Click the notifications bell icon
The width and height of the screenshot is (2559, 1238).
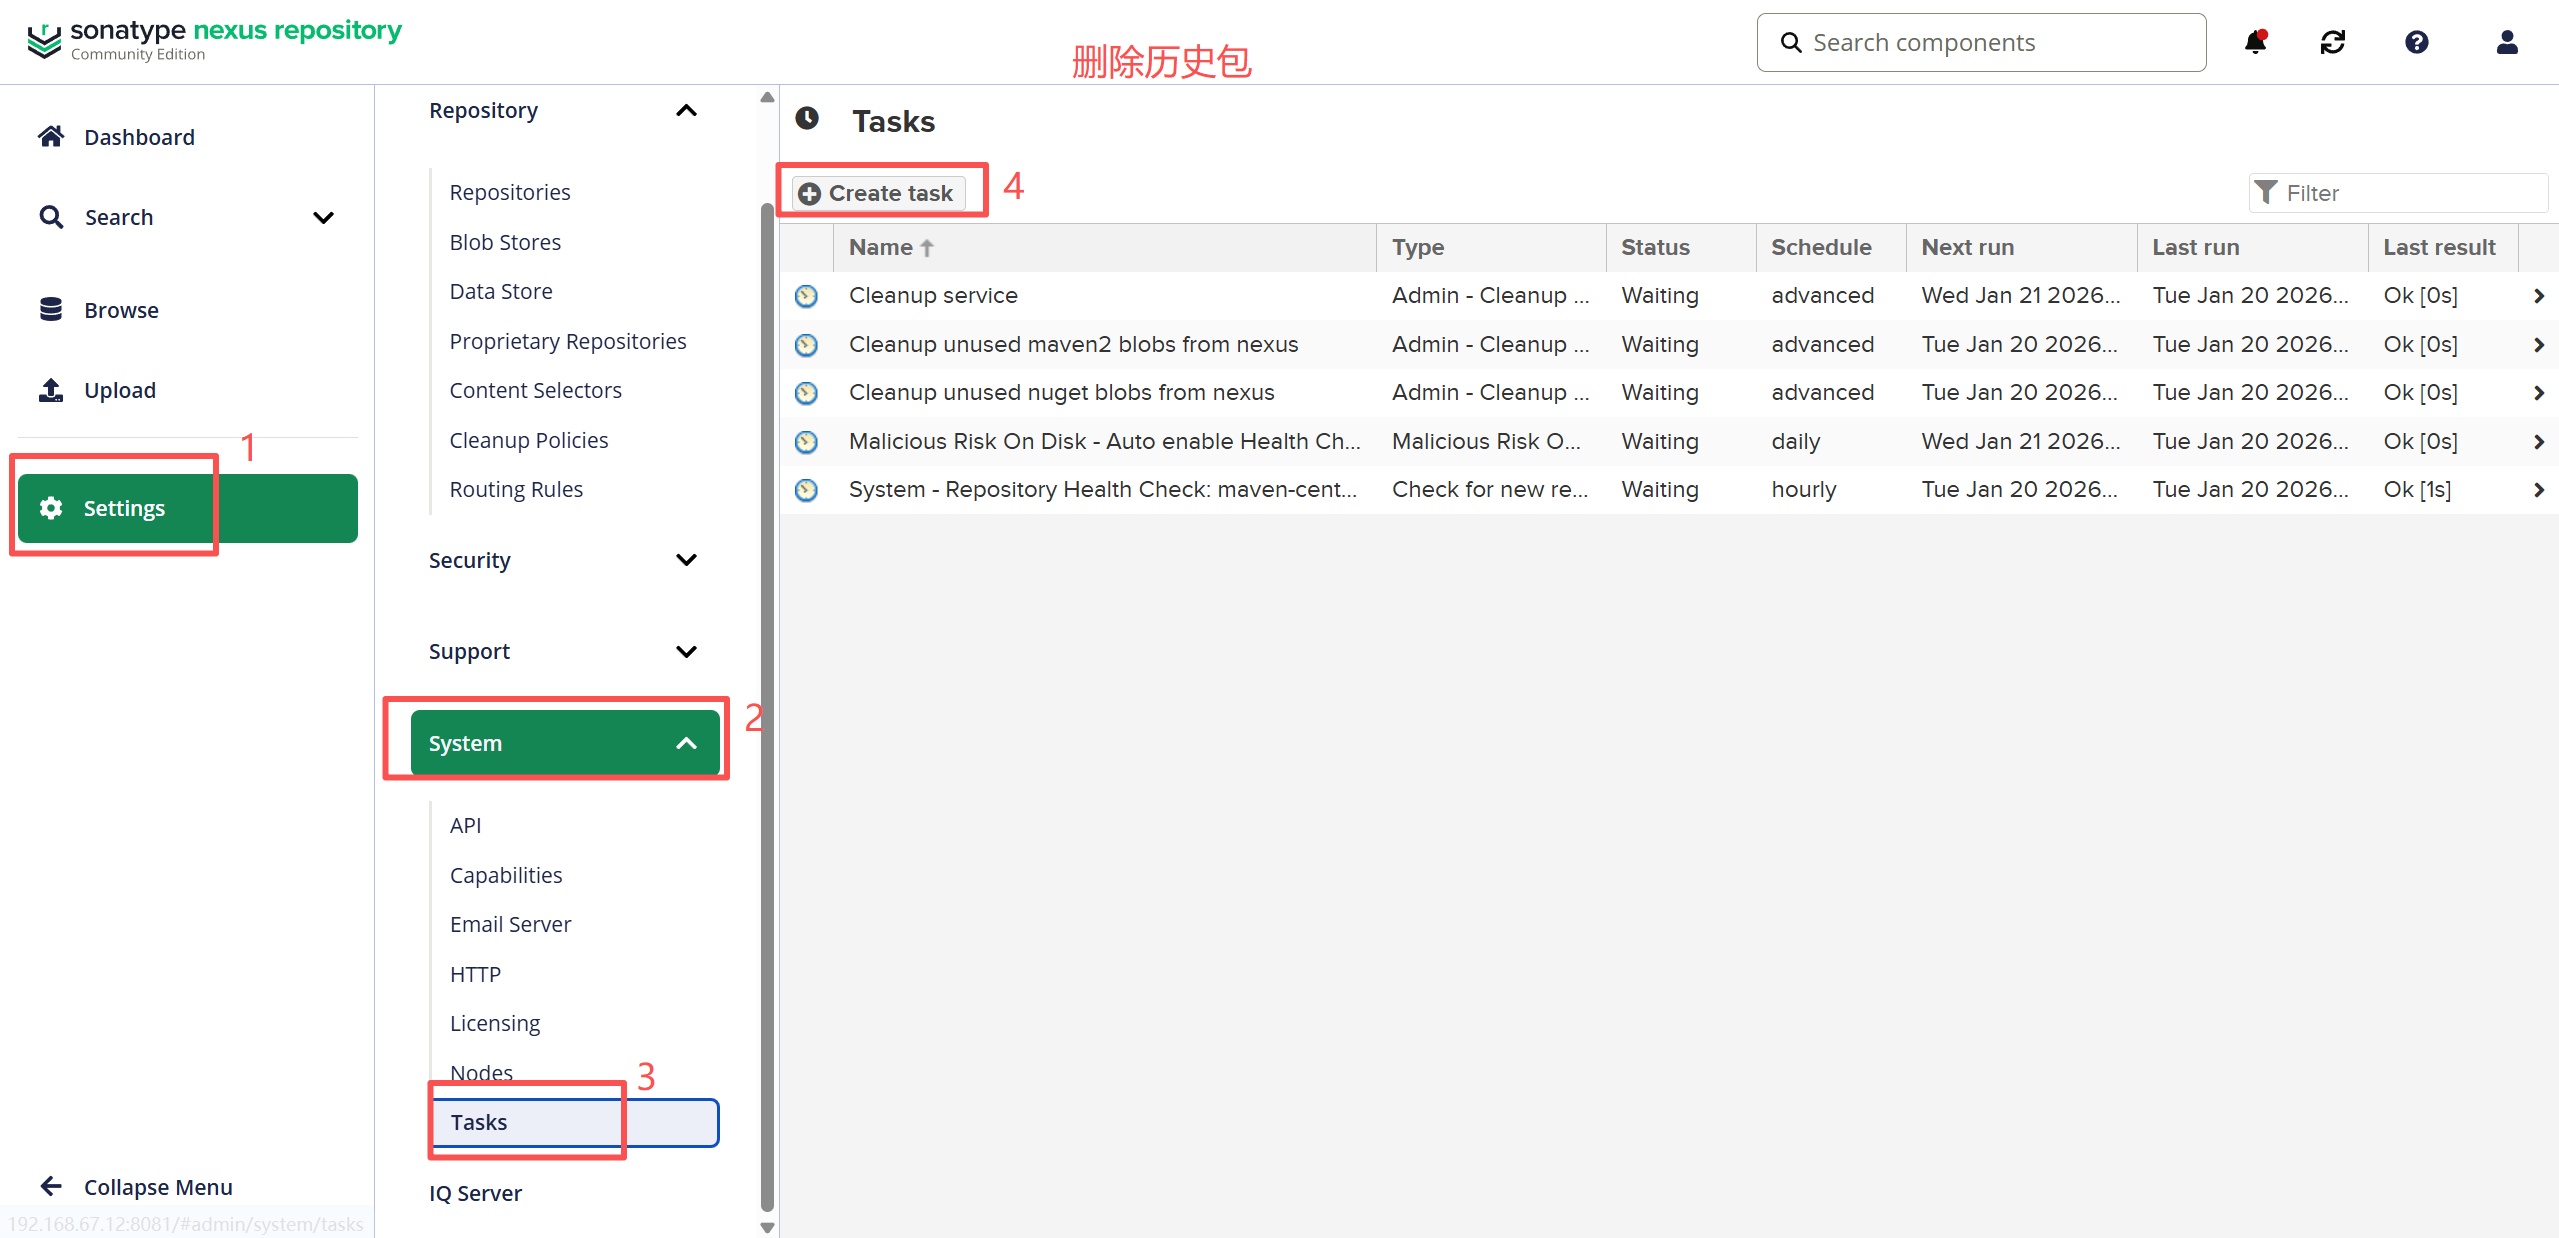(2255, 42)
